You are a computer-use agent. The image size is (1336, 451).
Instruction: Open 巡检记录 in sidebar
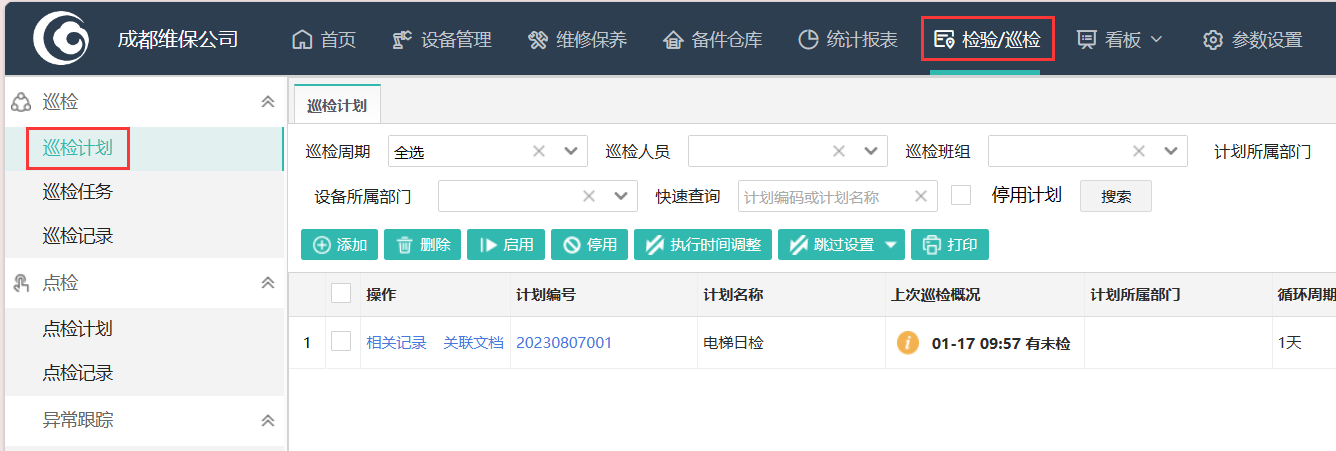click(x=77, y=236)
